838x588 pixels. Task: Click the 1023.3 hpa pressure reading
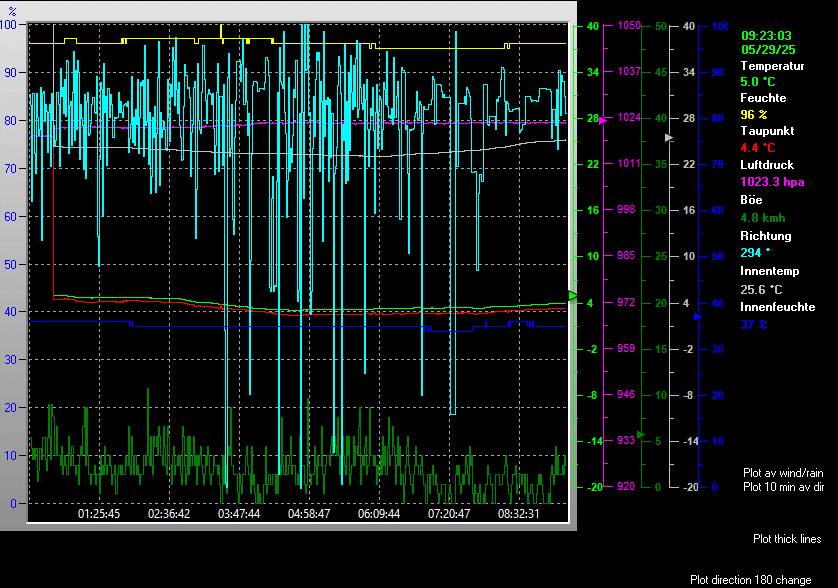(772, 182)
